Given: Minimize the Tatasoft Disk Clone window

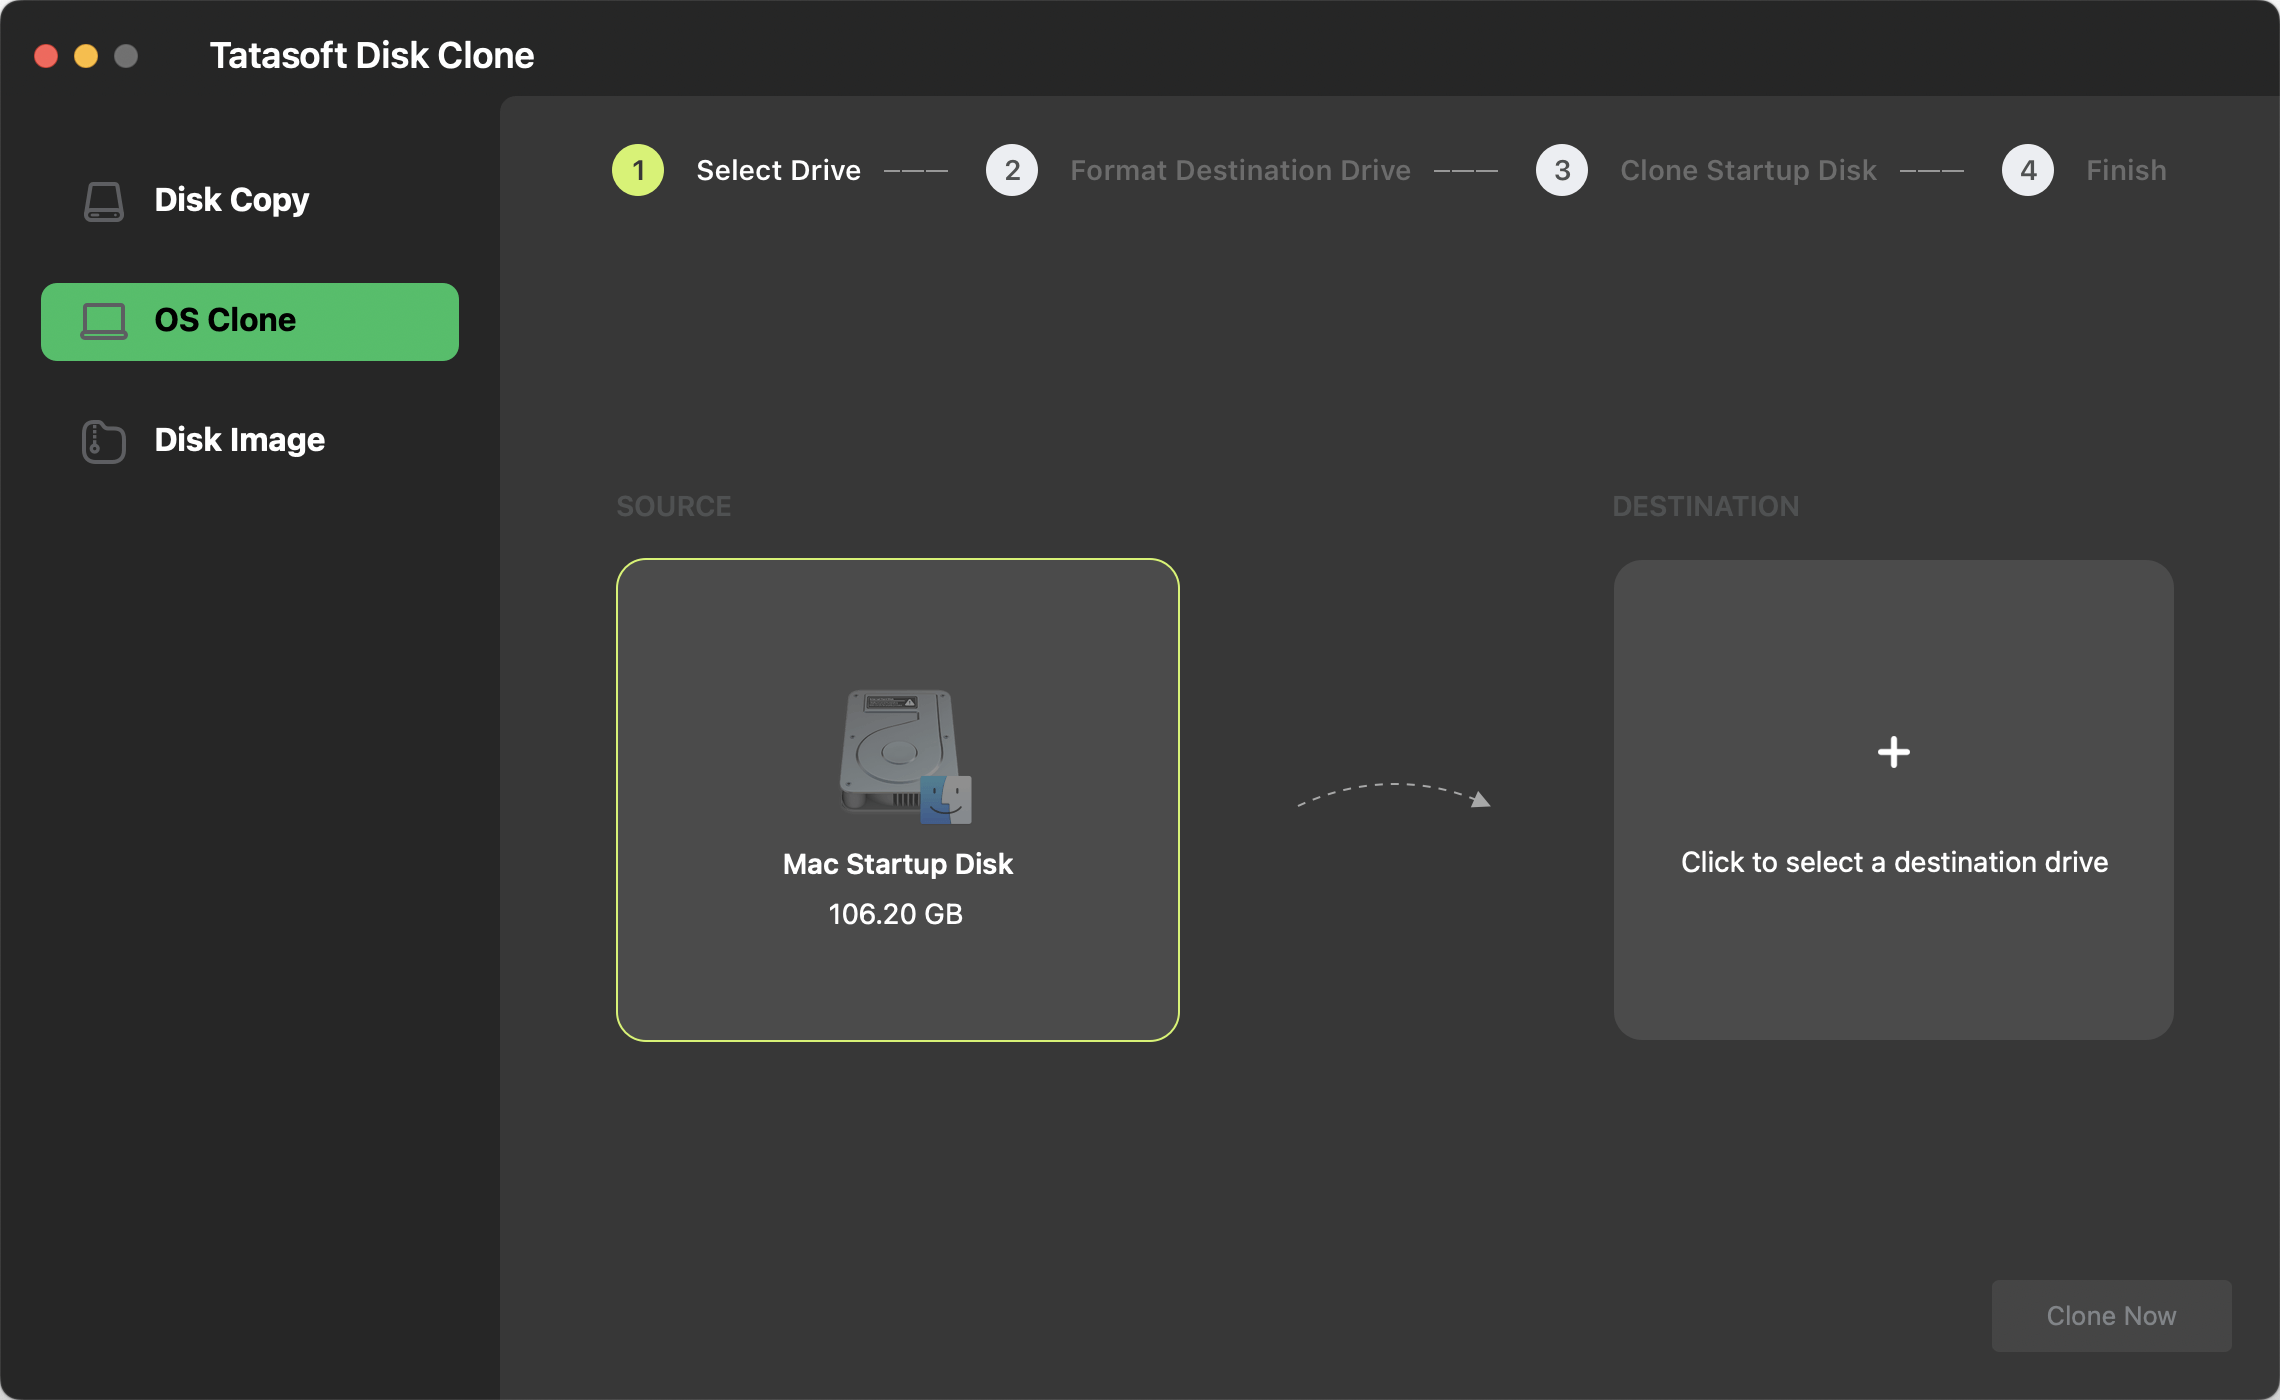Looking at the screenshot, I should [x=87, y=57].
